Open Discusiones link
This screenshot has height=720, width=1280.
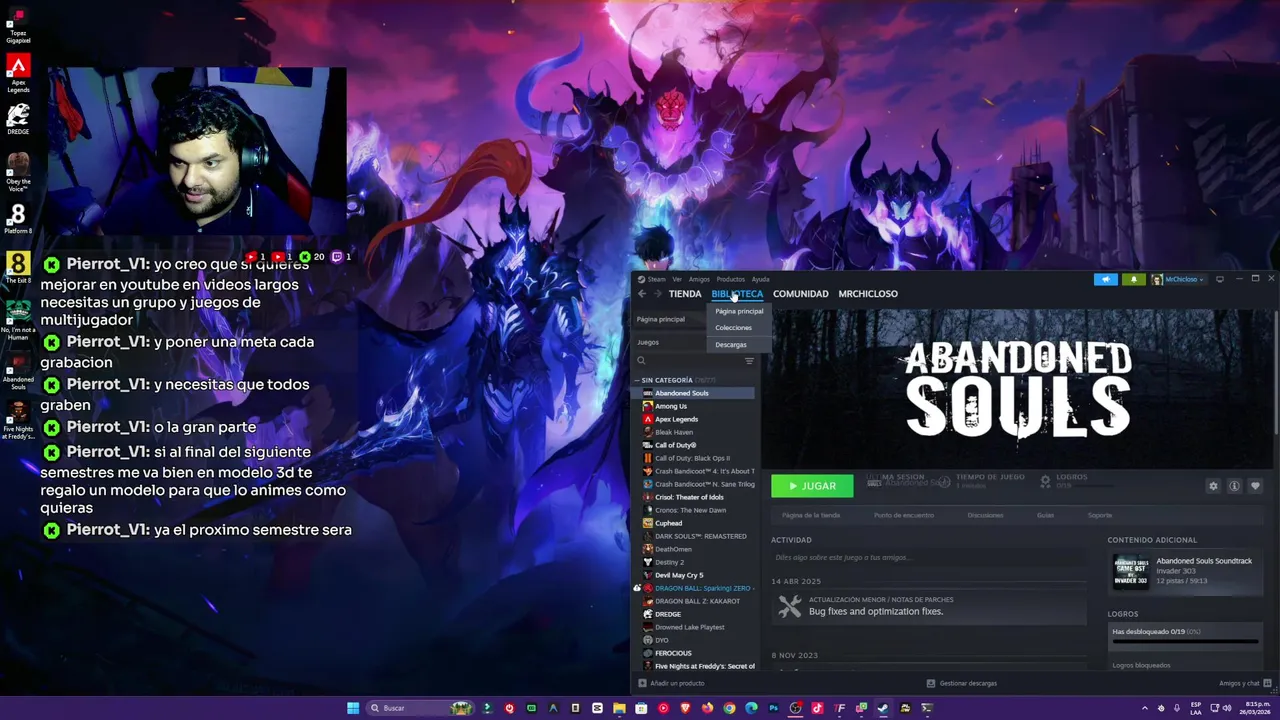(985, 515)
